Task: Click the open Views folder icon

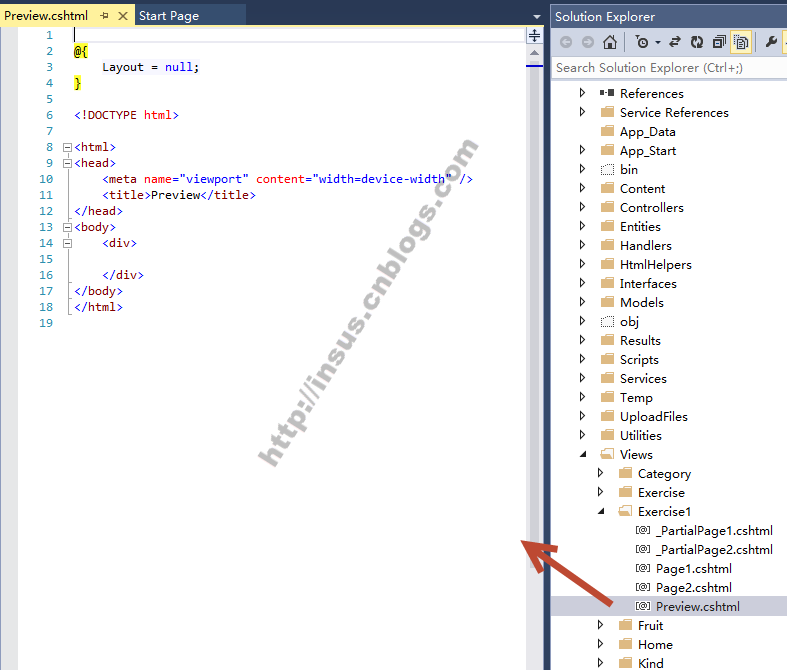Action: [x=607, y=454]
